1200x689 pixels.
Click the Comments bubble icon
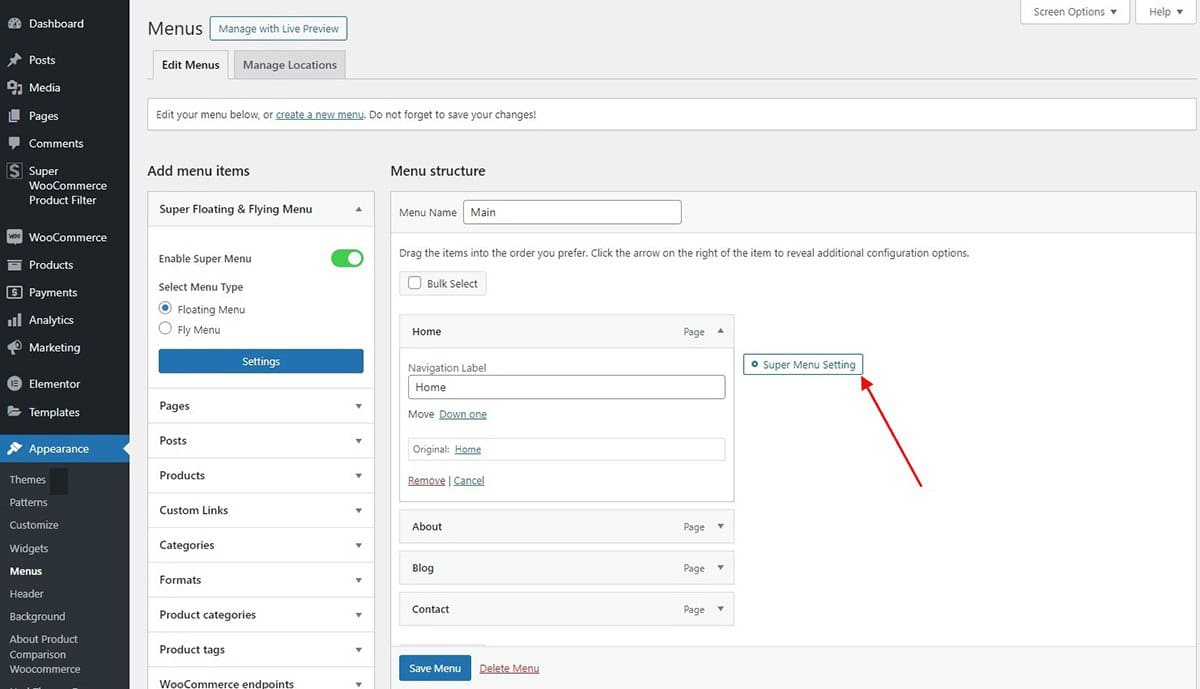tap(14, 143)
